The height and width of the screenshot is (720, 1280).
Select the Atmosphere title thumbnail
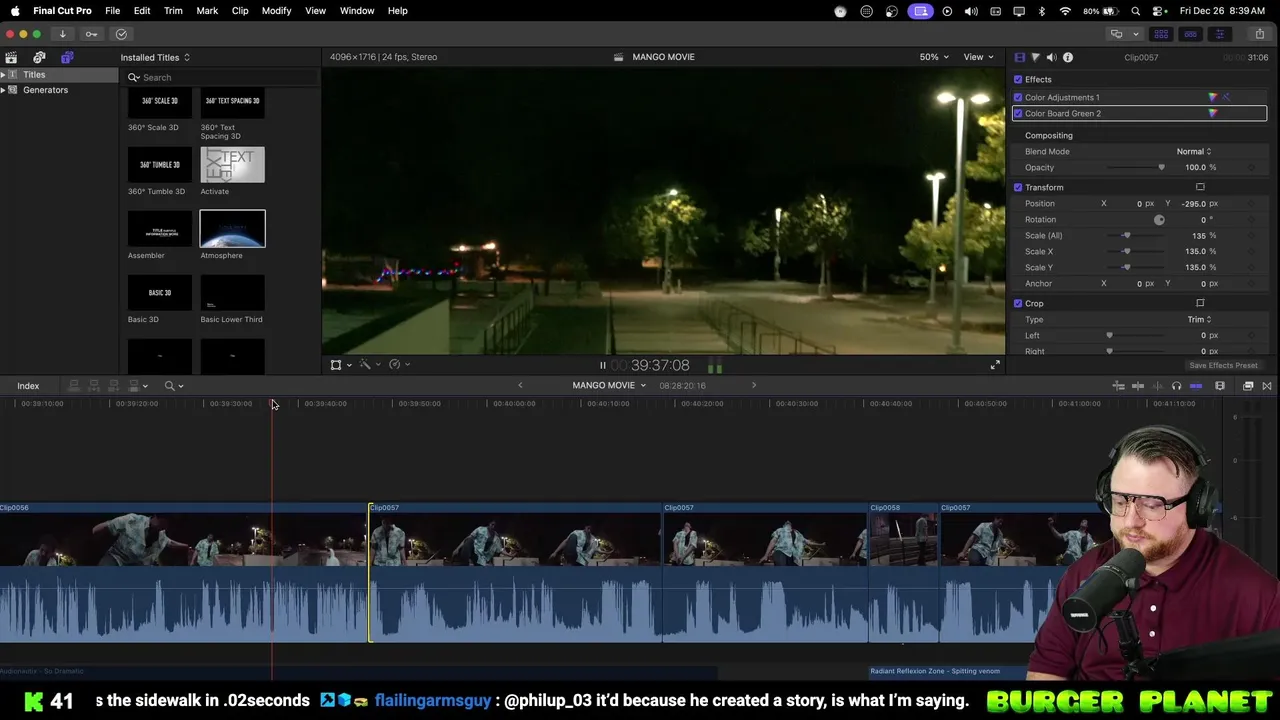click(232, 229)
